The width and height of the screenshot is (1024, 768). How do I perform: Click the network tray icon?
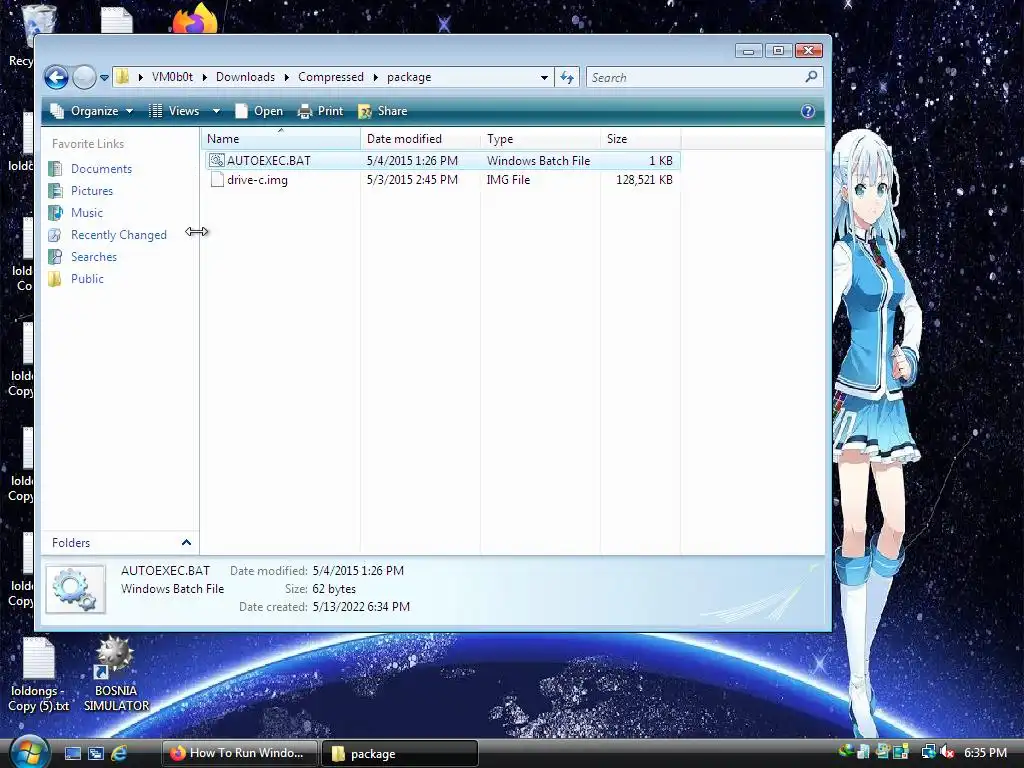pyautogui.click(x=927, y=752)
